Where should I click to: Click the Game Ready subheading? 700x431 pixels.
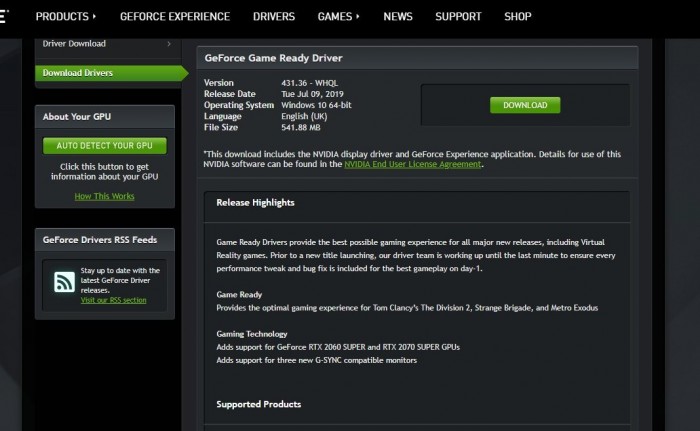tap(239, 295)
